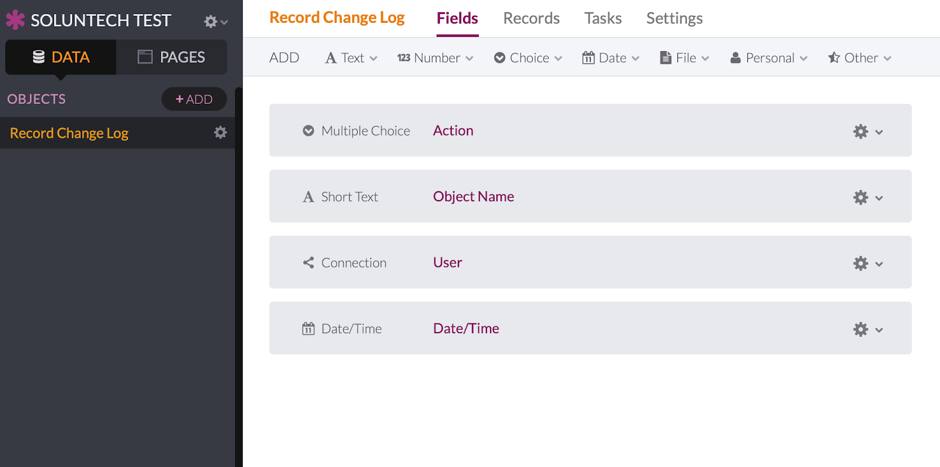
Task: Click the + ADD object button
Action: click(194, 99)
